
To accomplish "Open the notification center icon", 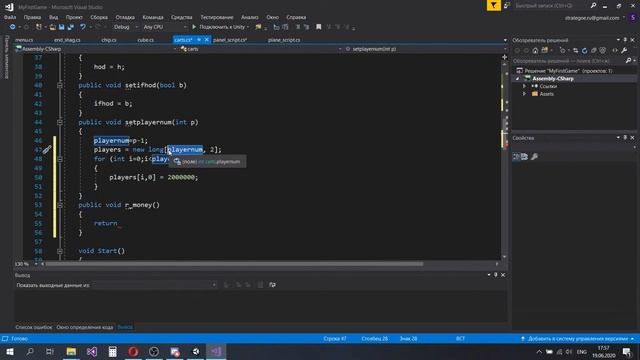I will [627, 351].
